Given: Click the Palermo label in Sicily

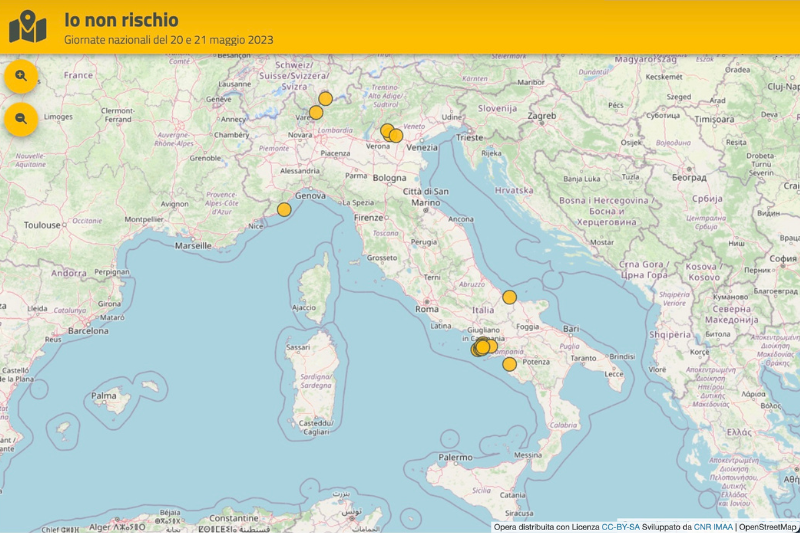Looking at the screenshot, I should click(454, 457).
